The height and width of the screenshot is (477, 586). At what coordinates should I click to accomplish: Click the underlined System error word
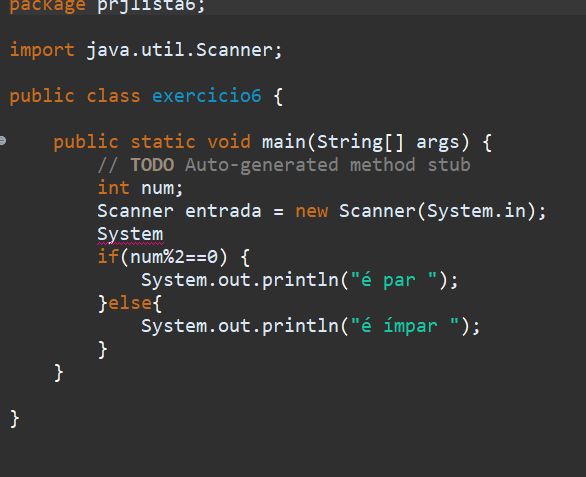pyautogui.click(x=130, y=235)
